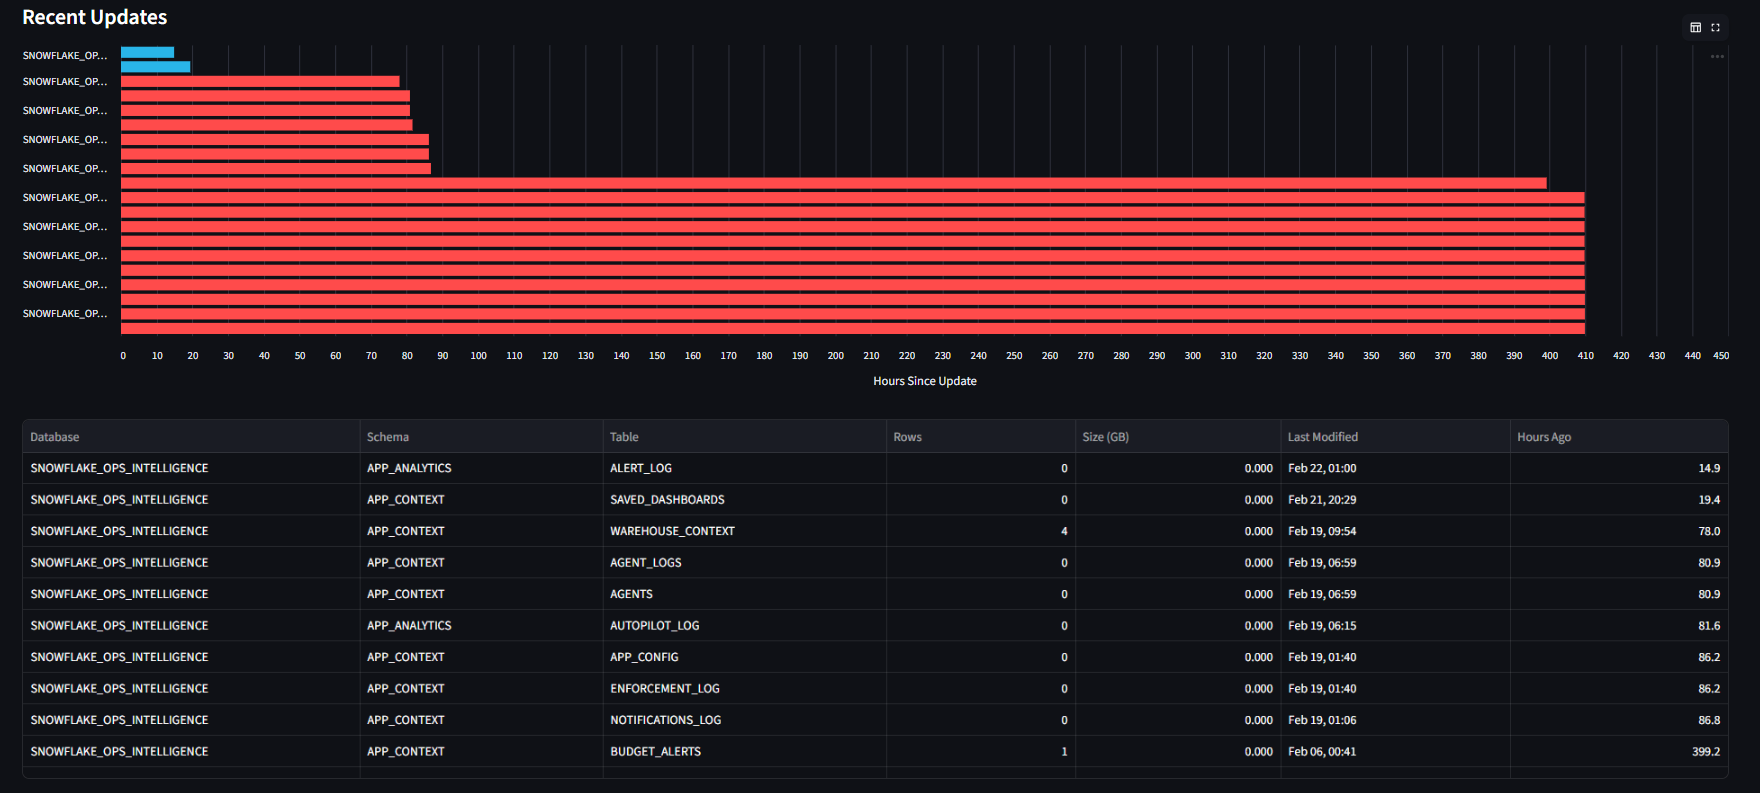The image size is (1760, 793).
Task: Click the 19.4 hours ago value
Action: click(x=1619, y=500)
